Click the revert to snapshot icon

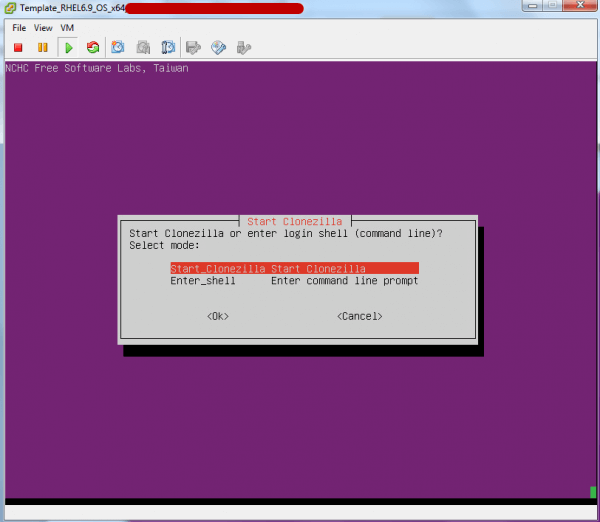143,47
